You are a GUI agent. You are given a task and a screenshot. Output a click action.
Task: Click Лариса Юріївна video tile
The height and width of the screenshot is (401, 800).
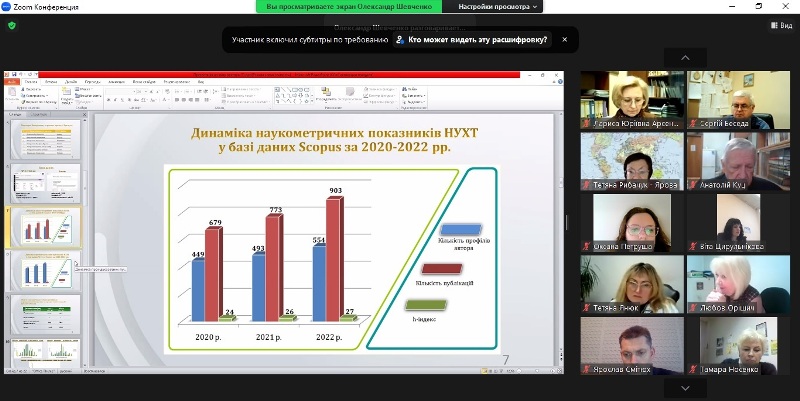[632, 99]
